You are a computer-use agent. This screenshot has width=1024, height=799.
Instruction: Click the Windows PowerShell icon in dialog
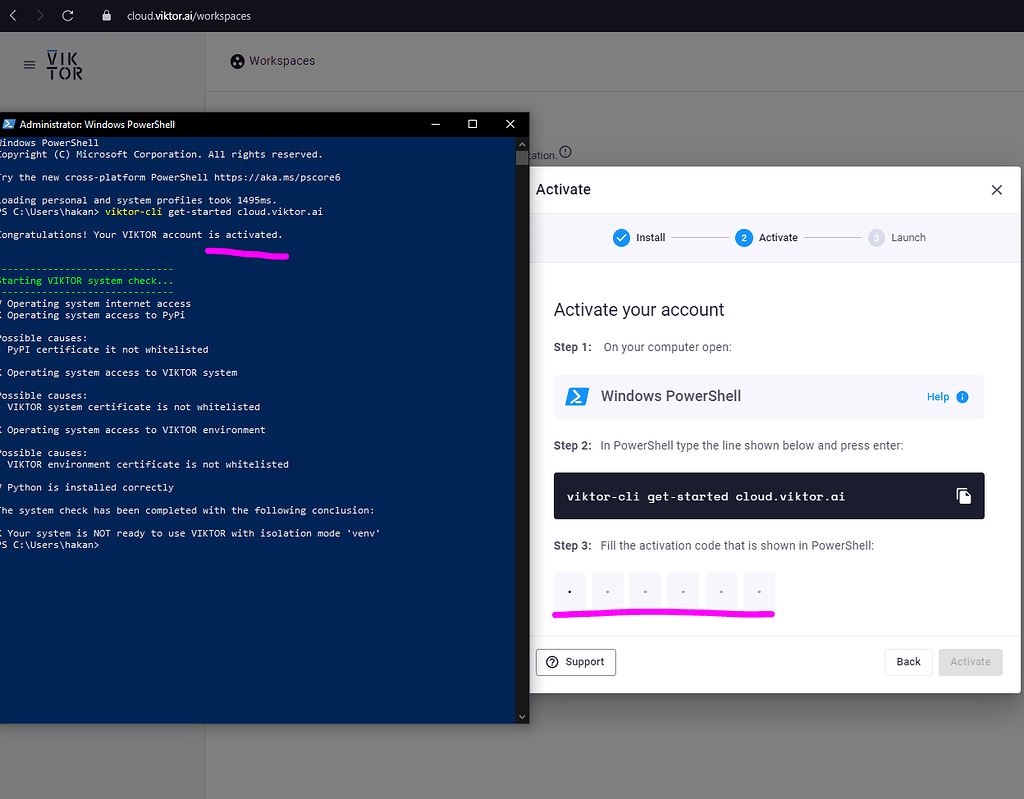coord(577,397)
